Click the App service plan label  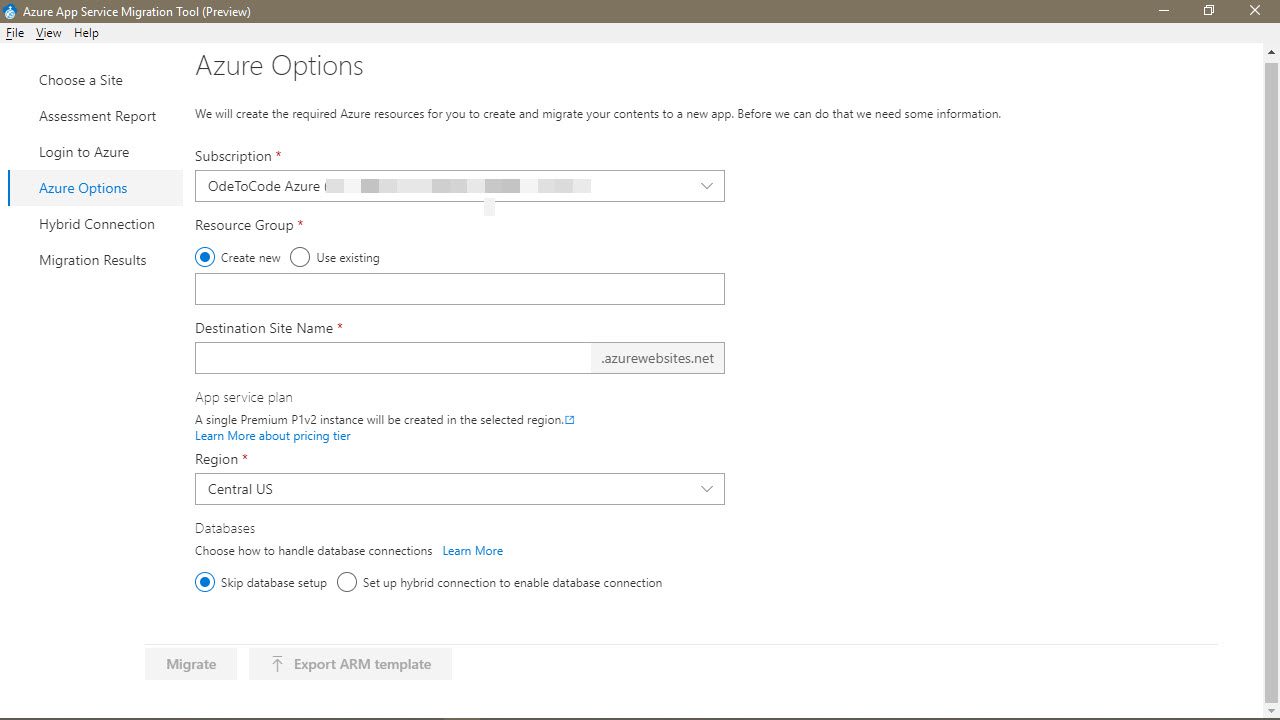[x=244, y=397]
